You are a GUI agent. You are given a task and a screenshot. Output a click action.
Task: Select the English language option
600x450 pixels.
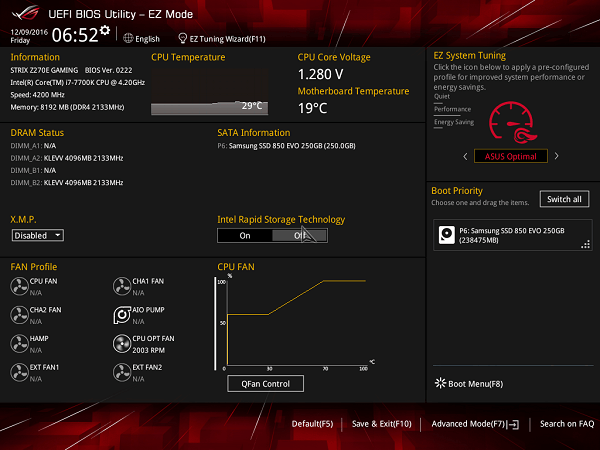pyautogui.click(x=147, y=39)
